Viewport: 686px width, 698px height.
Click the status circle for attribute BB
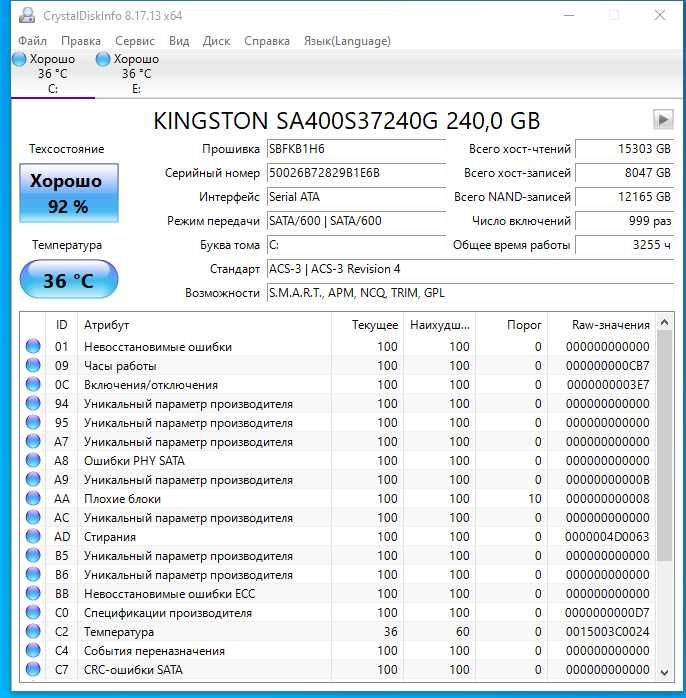(x=33, y=593)
